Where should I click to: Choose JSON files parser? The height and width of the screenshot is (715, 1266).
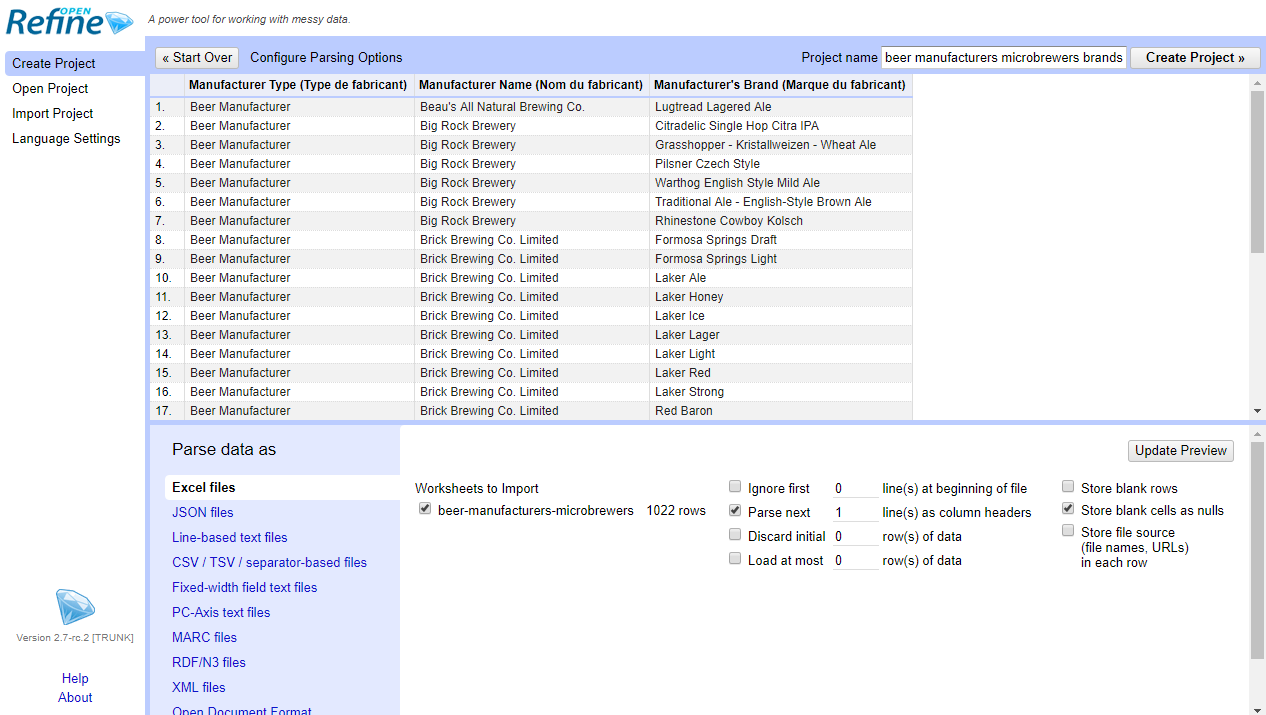tap(203, 512)
